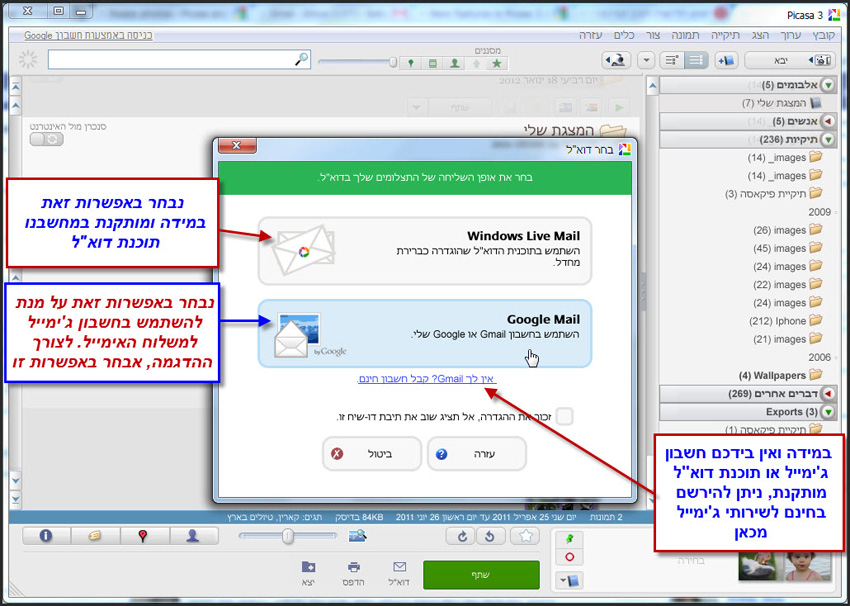Collapse the אלבומים (Albums) section
Screen dimensions: 850x606
pyautogui.click(x=828, y=85)
